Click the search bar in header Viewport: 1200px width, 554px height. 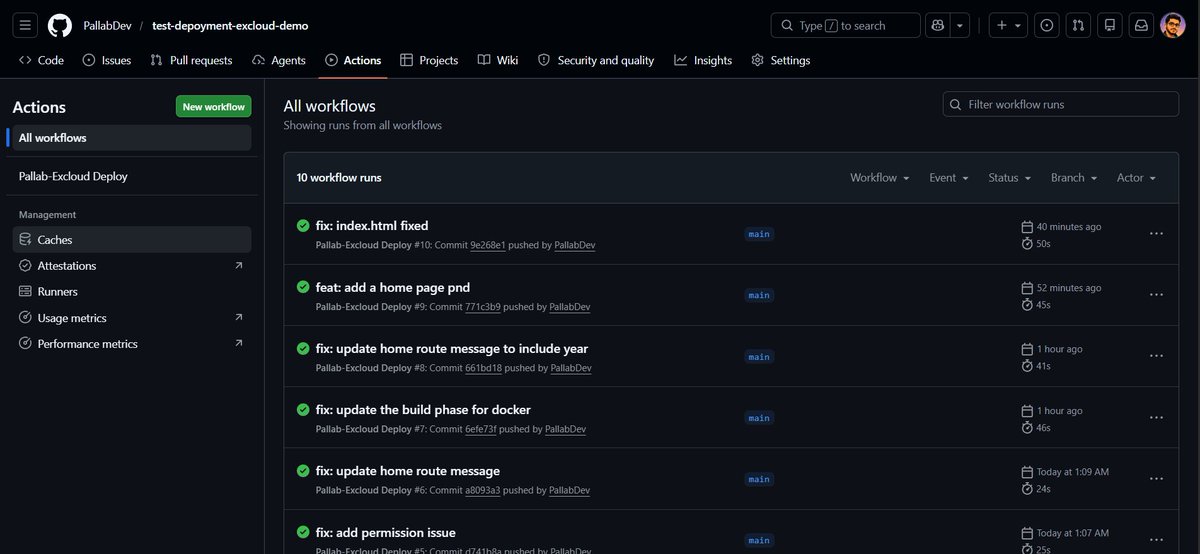pyautogui.click(x=846, y=25)
